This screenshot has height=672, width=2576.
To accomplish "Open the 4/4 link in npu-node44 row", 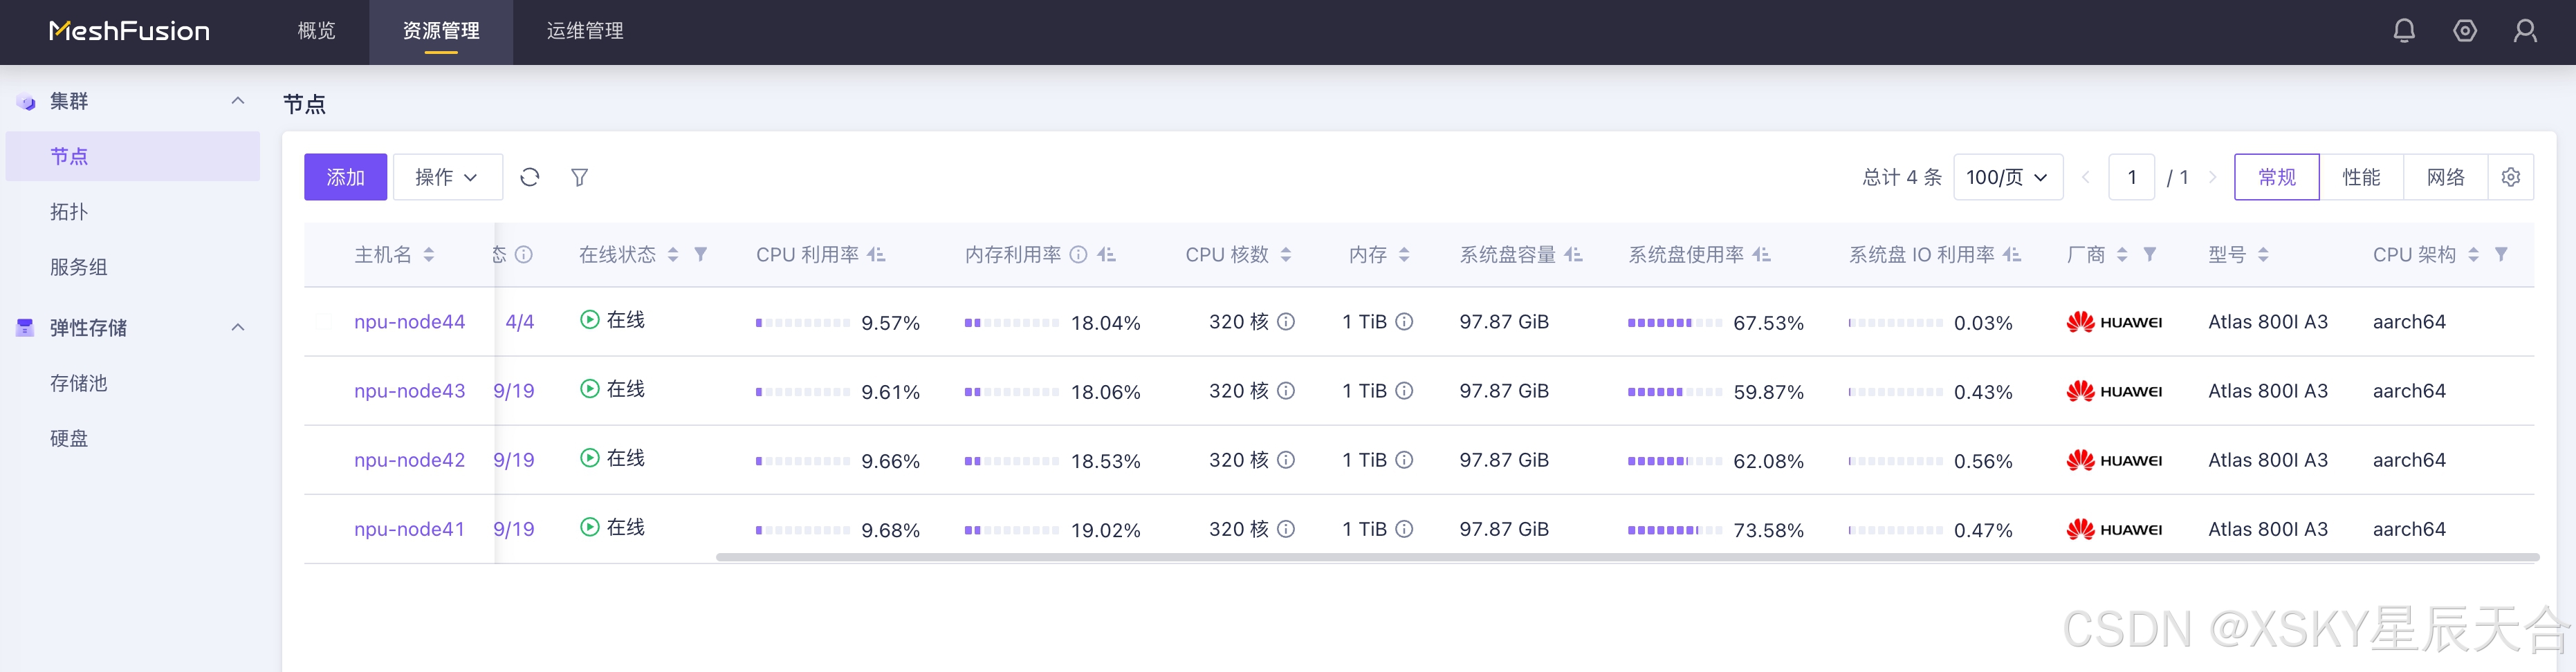I will 520,322.
